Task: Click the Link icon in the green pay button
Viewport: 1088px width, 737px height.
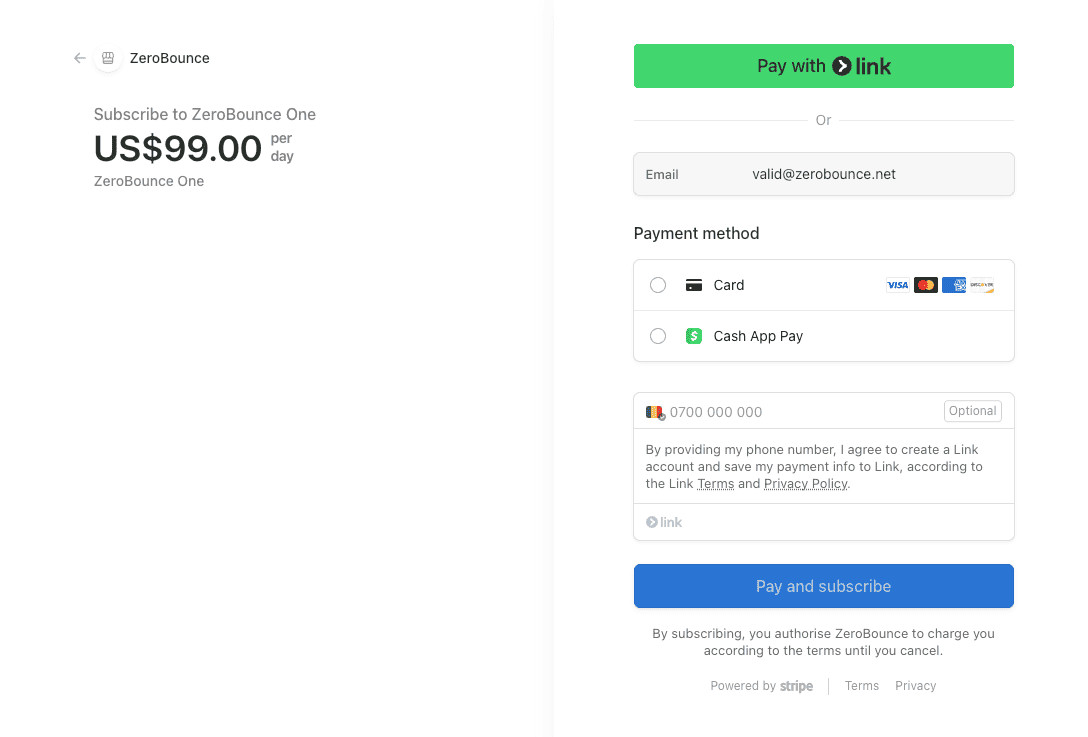Action: (x=845, y=65)
